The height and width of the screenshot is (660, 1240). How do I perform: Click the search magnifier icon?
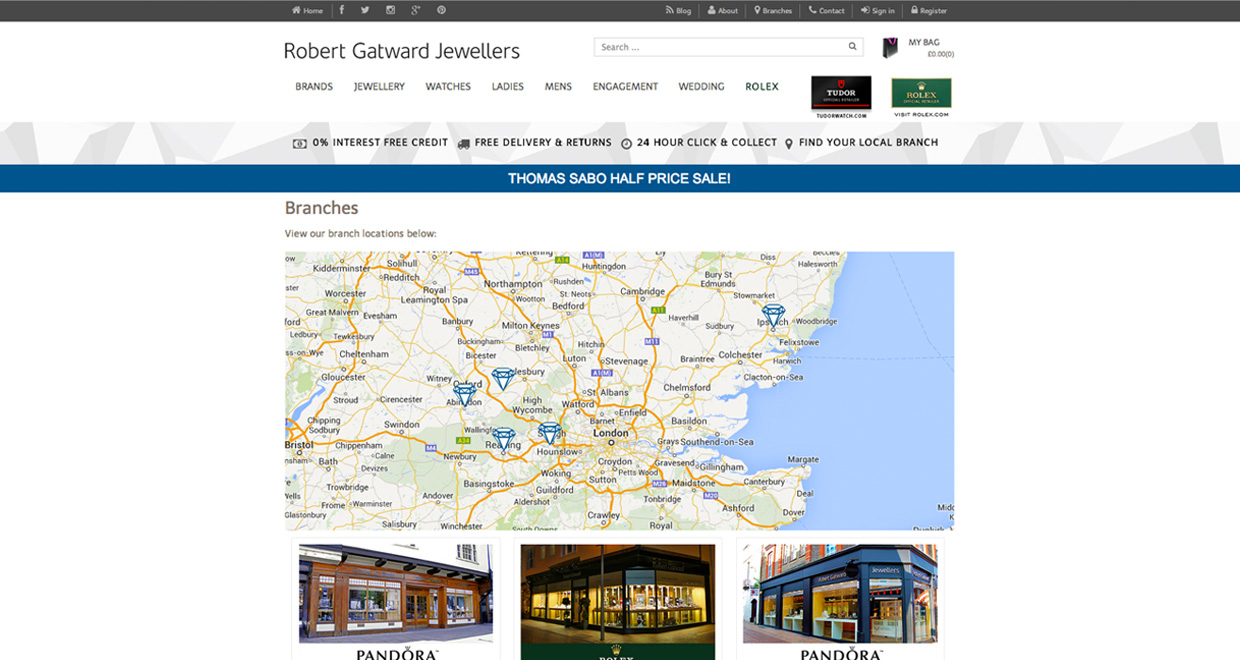[x=852, y=47]
